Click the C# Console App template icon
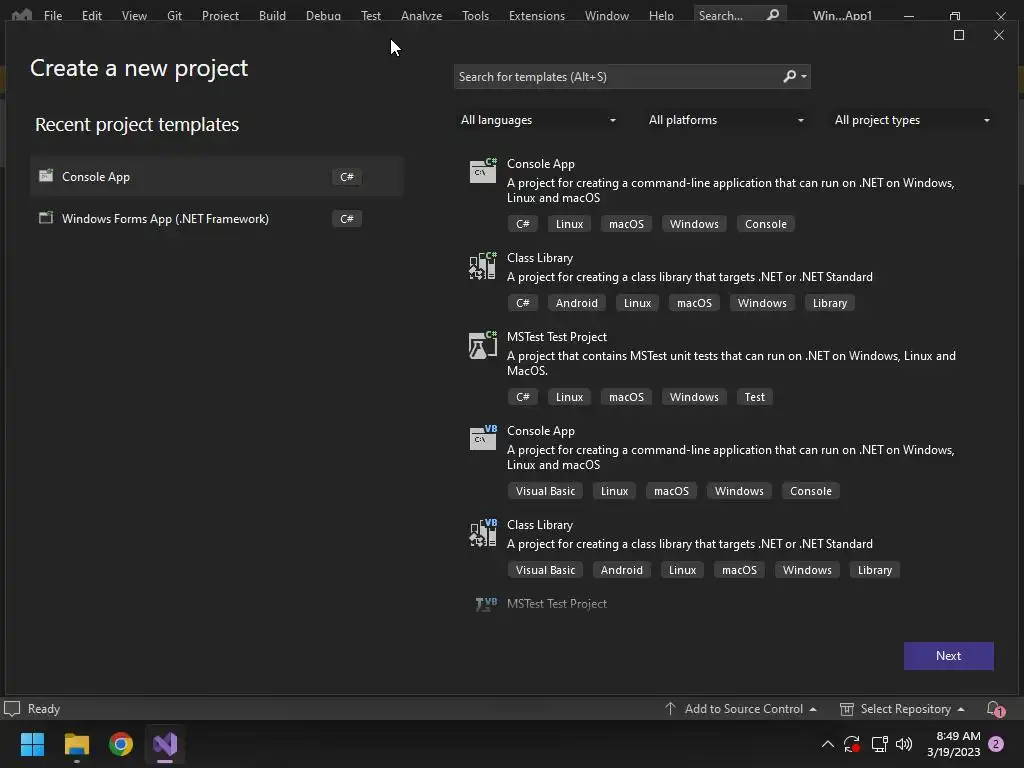Viewport: 1024px width, 768px height. coord(483,171)
